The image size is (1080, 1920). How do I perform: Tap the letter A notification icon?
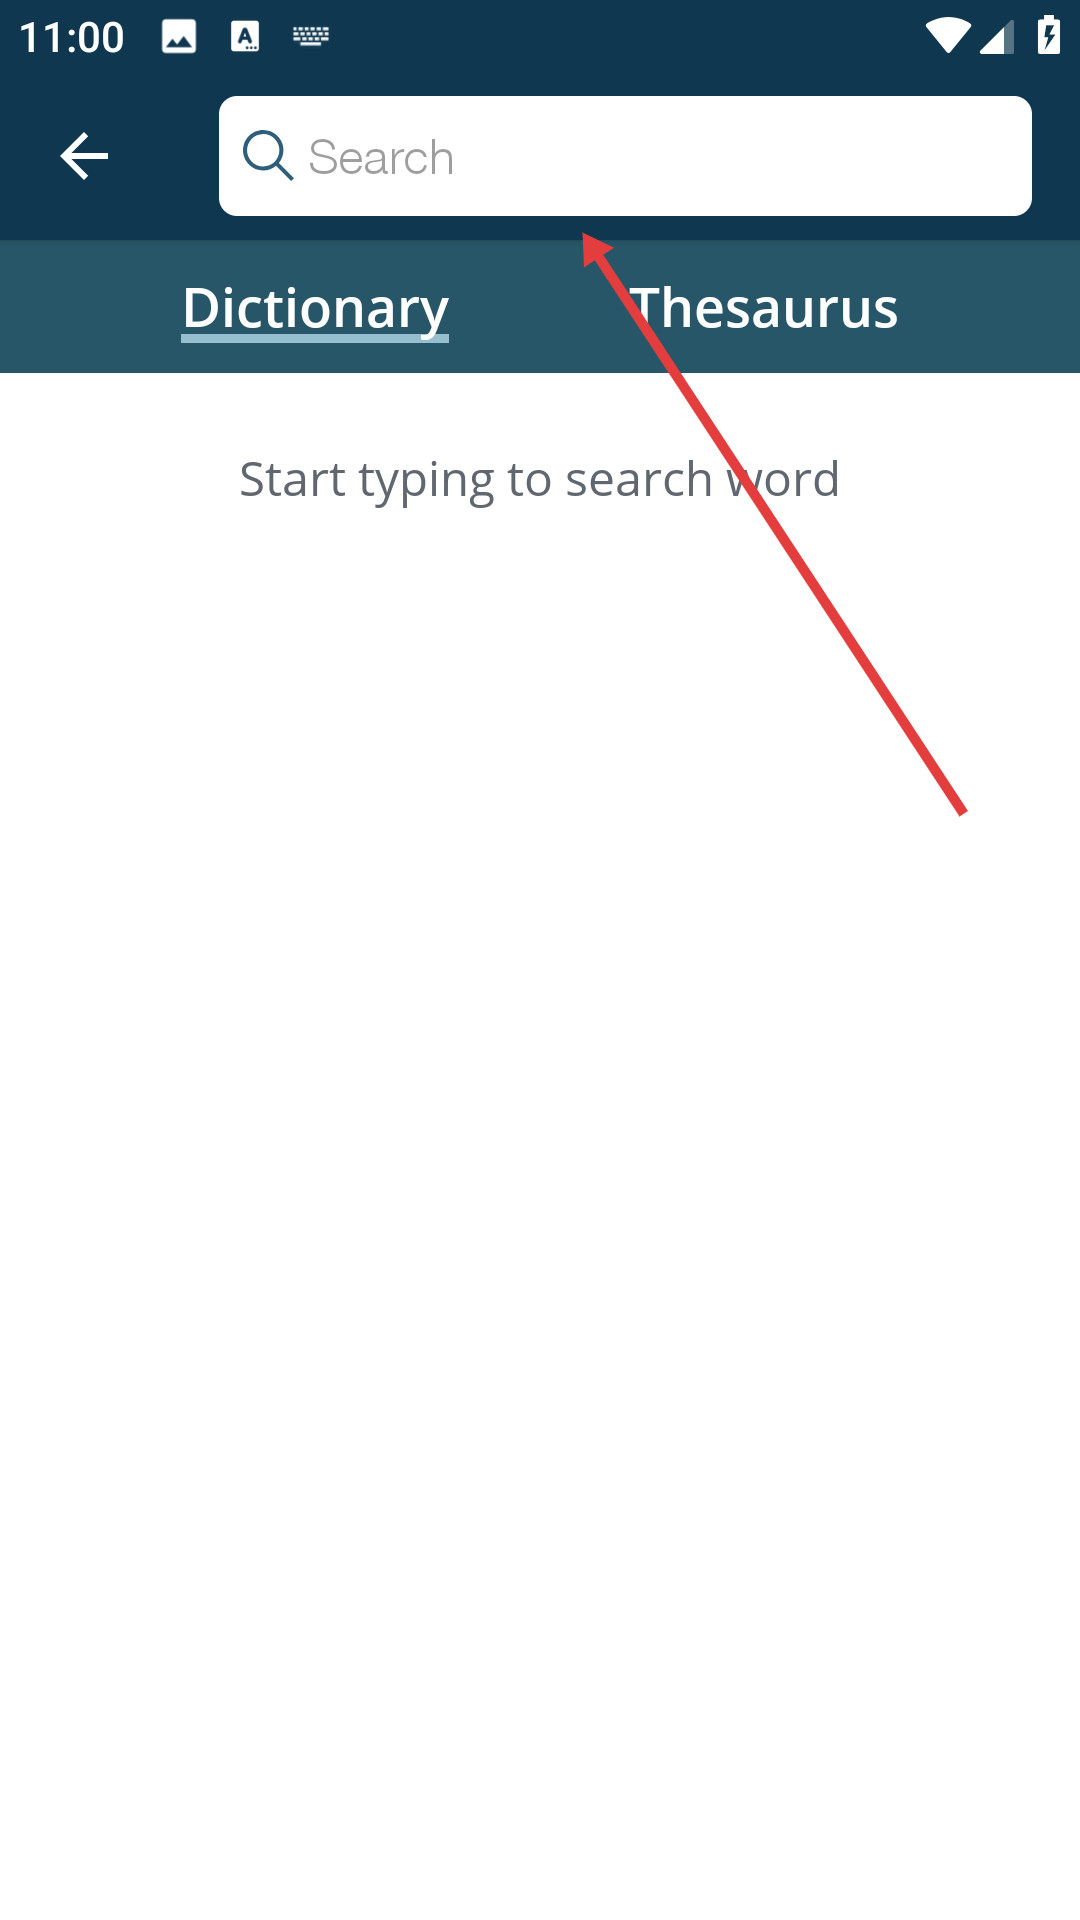pyautogui.click(x=245, y=37)
